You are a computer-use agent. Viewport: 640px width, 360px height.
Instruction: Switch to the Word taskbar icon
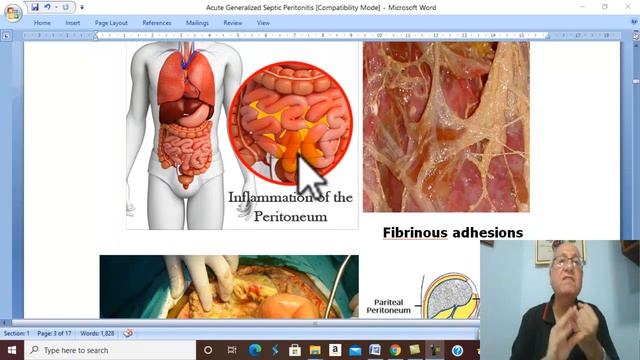375,350
